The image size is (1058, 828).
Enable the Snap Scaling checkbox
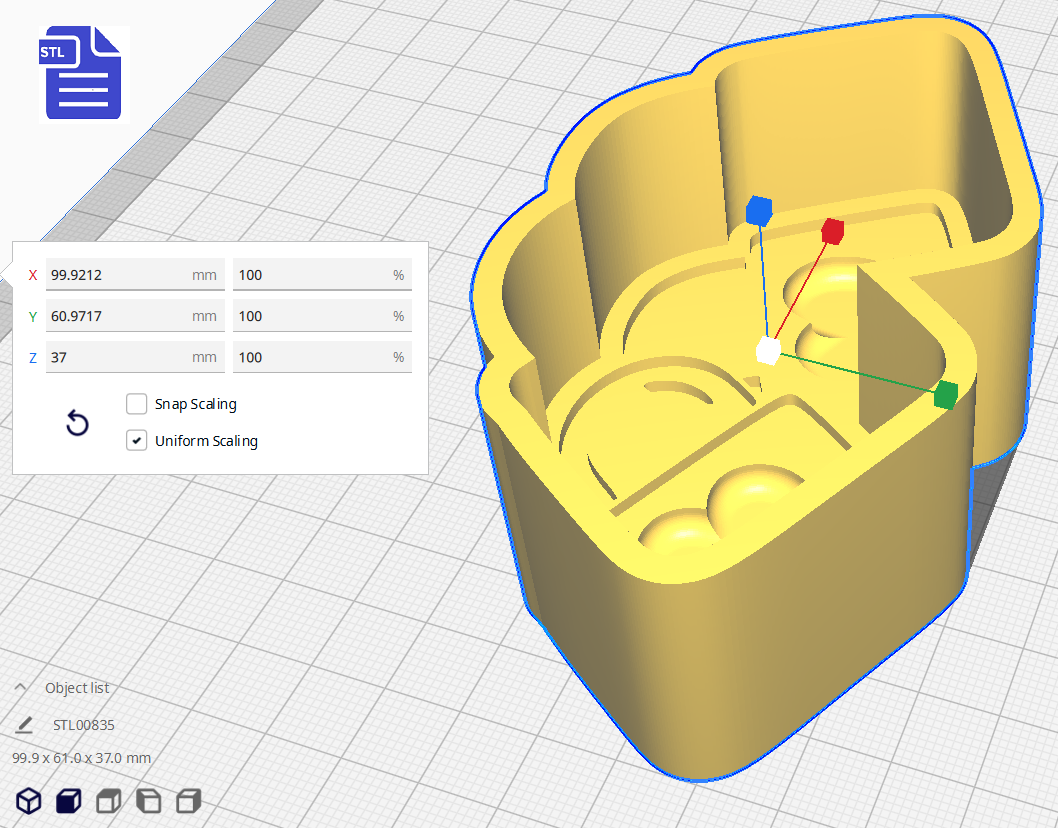coord(137,404)
